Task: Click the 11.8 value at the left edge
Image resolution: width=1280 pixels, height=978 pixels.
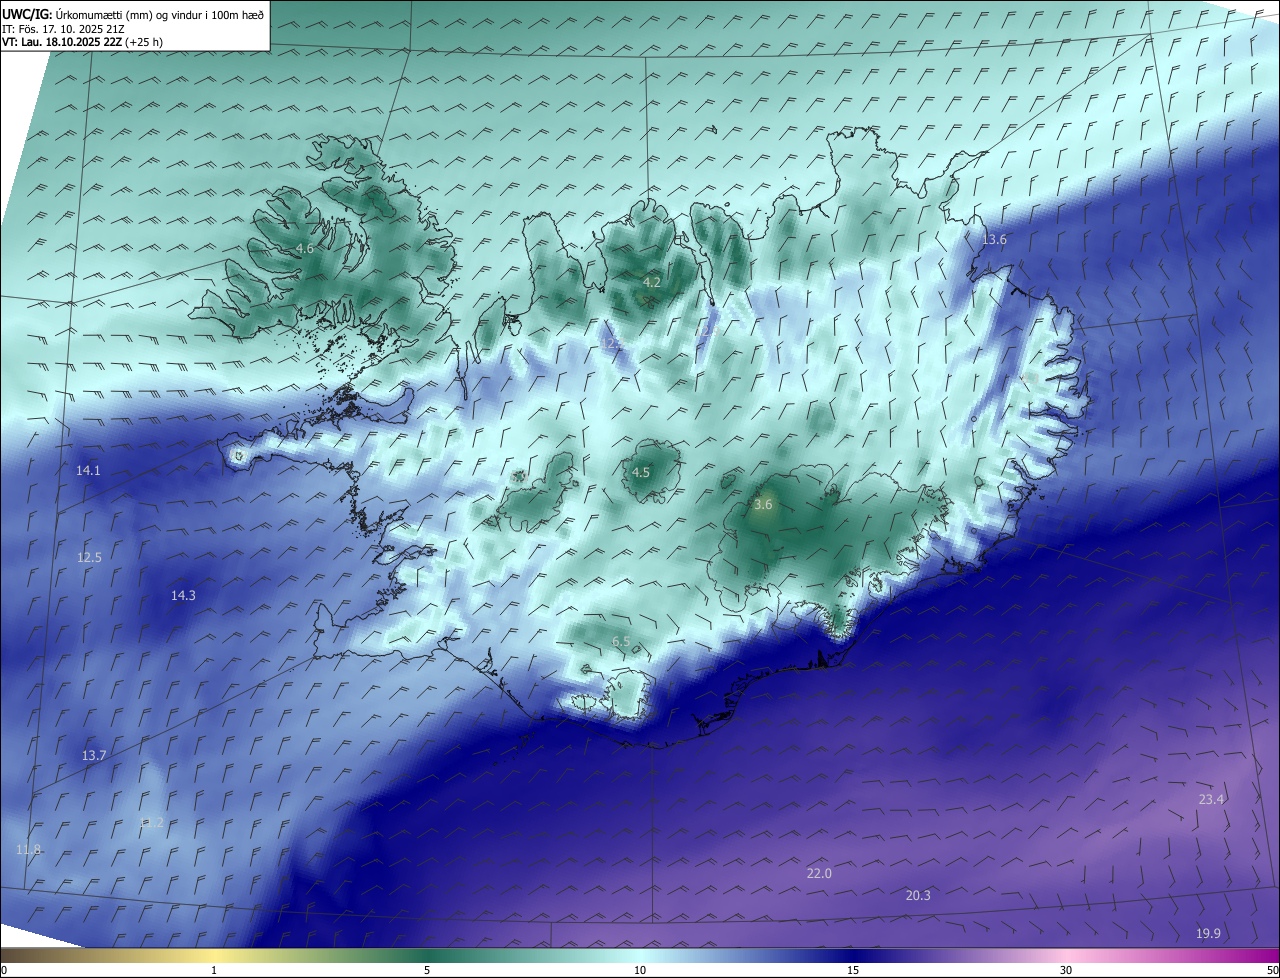Action: tap(29, 849)
